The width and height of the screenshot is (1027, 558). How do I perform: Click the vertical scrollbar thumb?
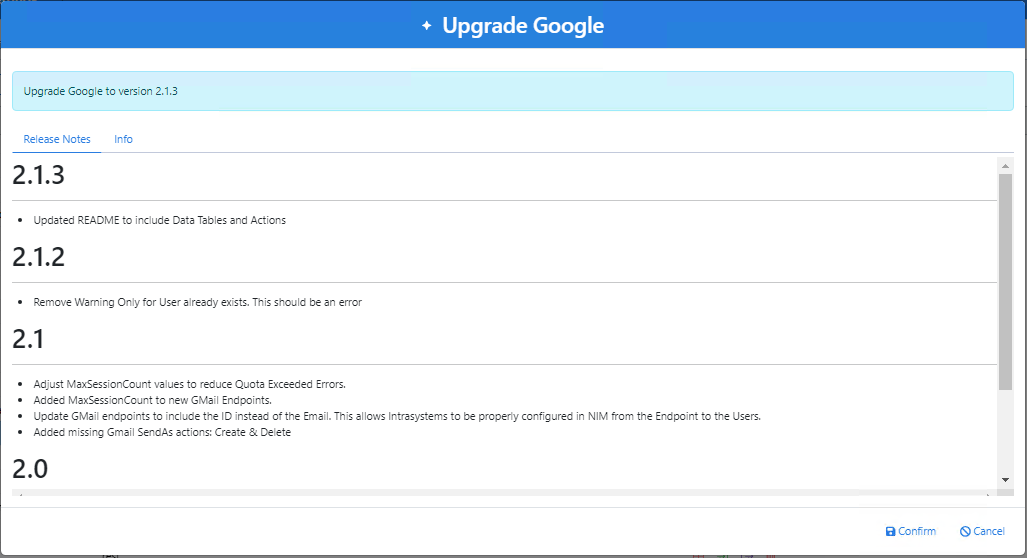coord(1005,280)
